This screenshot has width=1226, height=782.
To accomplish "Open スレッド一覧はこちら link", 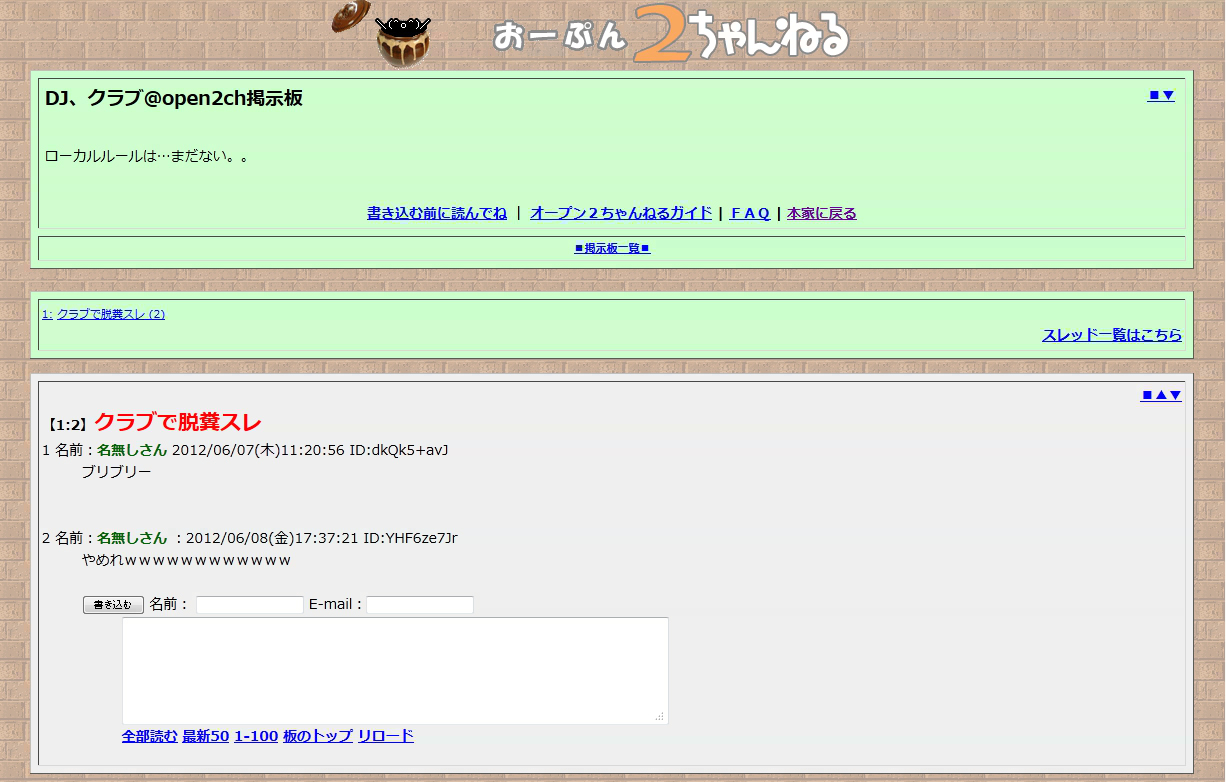I will [1112, 335].
